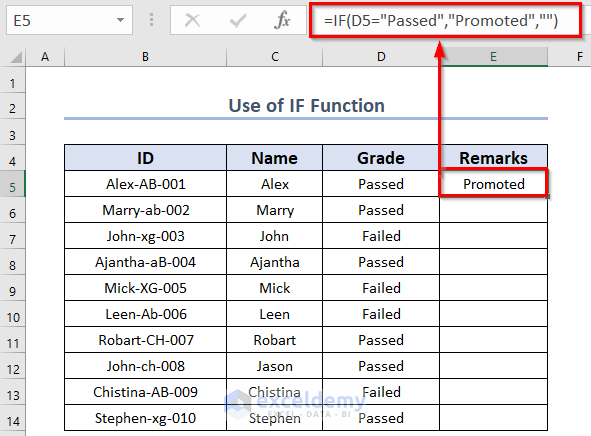
Task: Select cell containing Mick-XG-005
Action: coord(145,288)
